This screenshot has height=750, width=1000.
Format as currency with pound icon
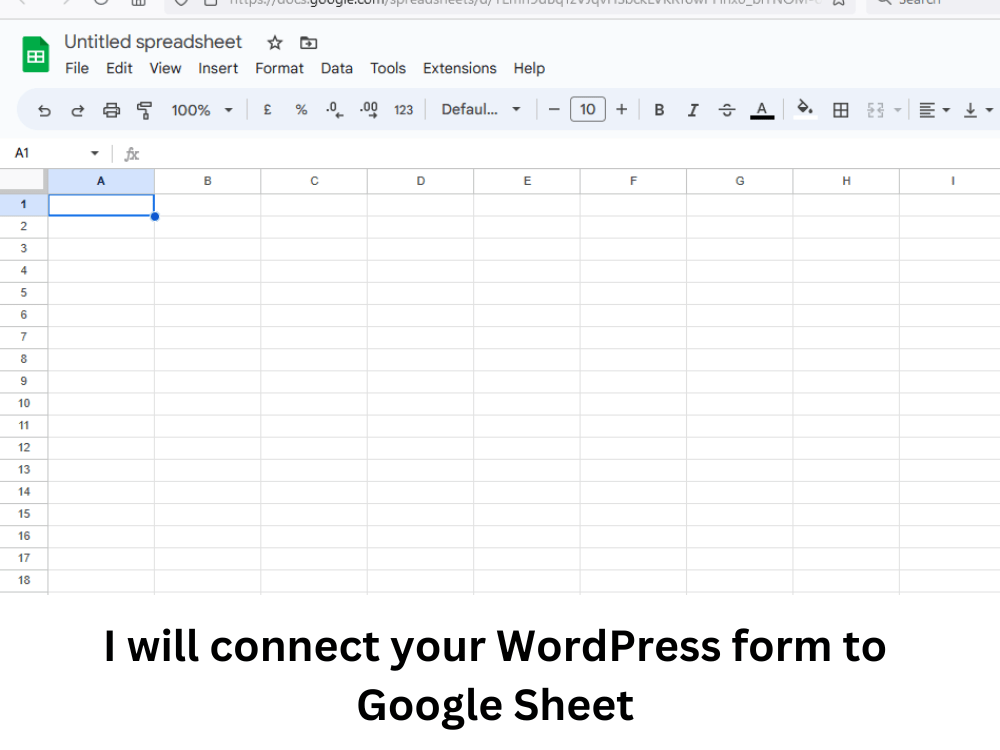tap(268, 110)
